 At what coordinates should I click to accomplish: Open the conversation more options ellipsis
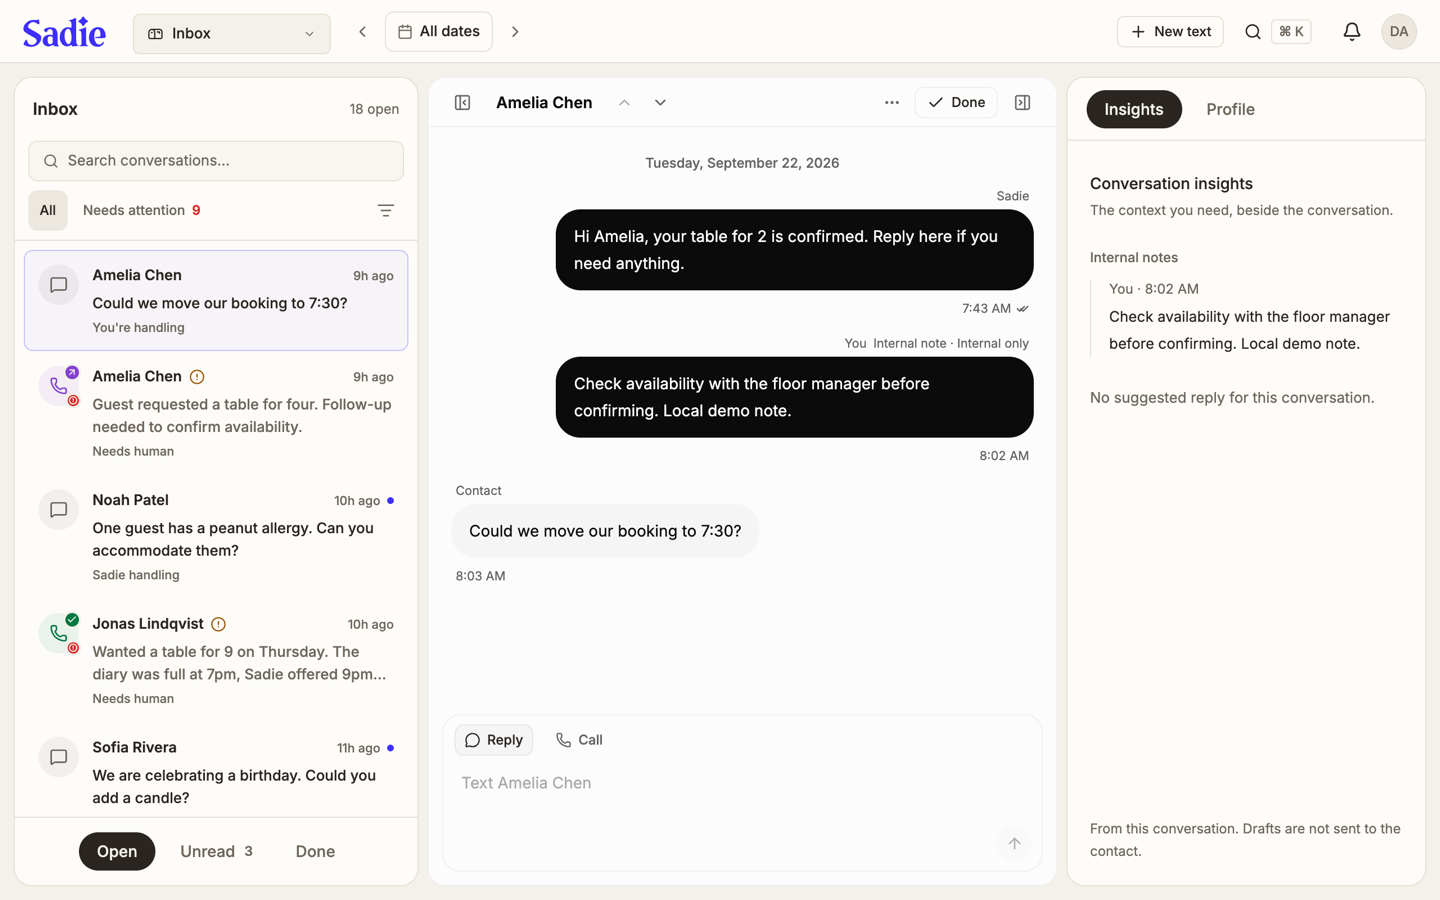[x=892, y=102]
